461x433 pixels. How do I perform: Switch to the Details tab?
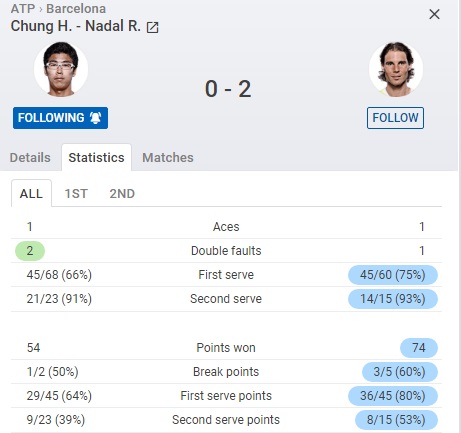tap(30, 157)
